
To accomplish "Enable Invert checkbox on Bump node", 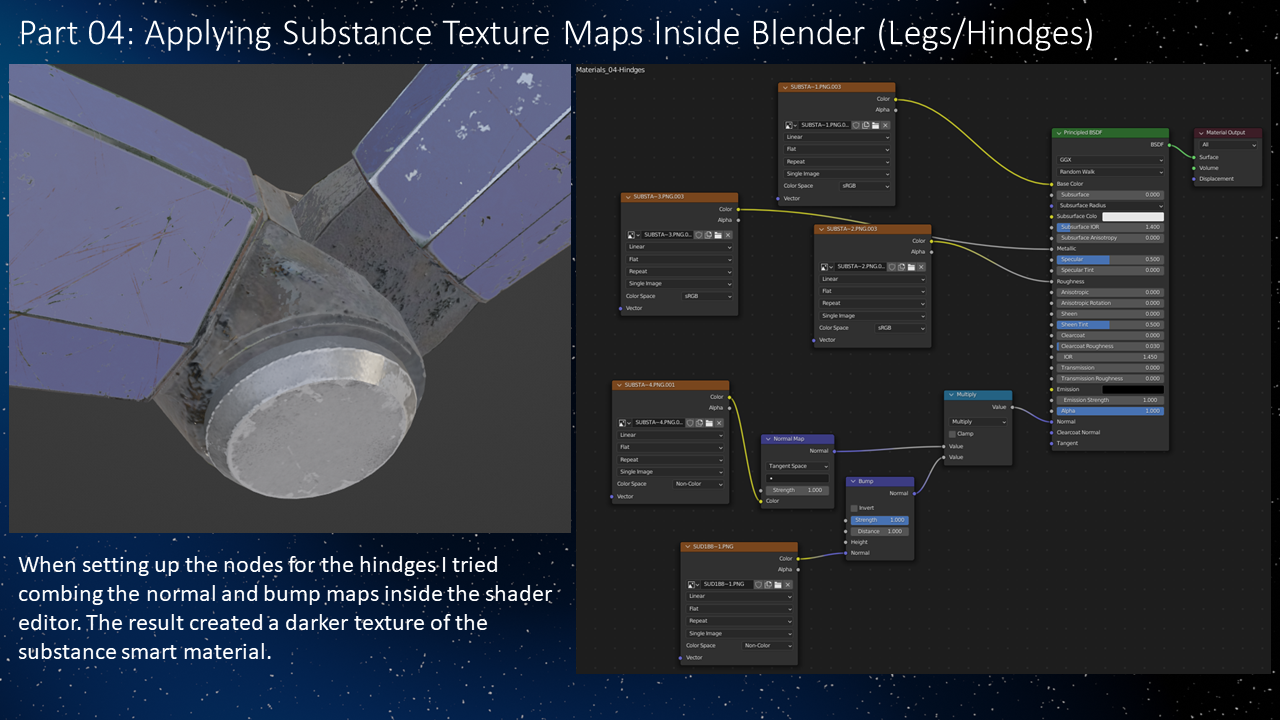I will [854, 508].
